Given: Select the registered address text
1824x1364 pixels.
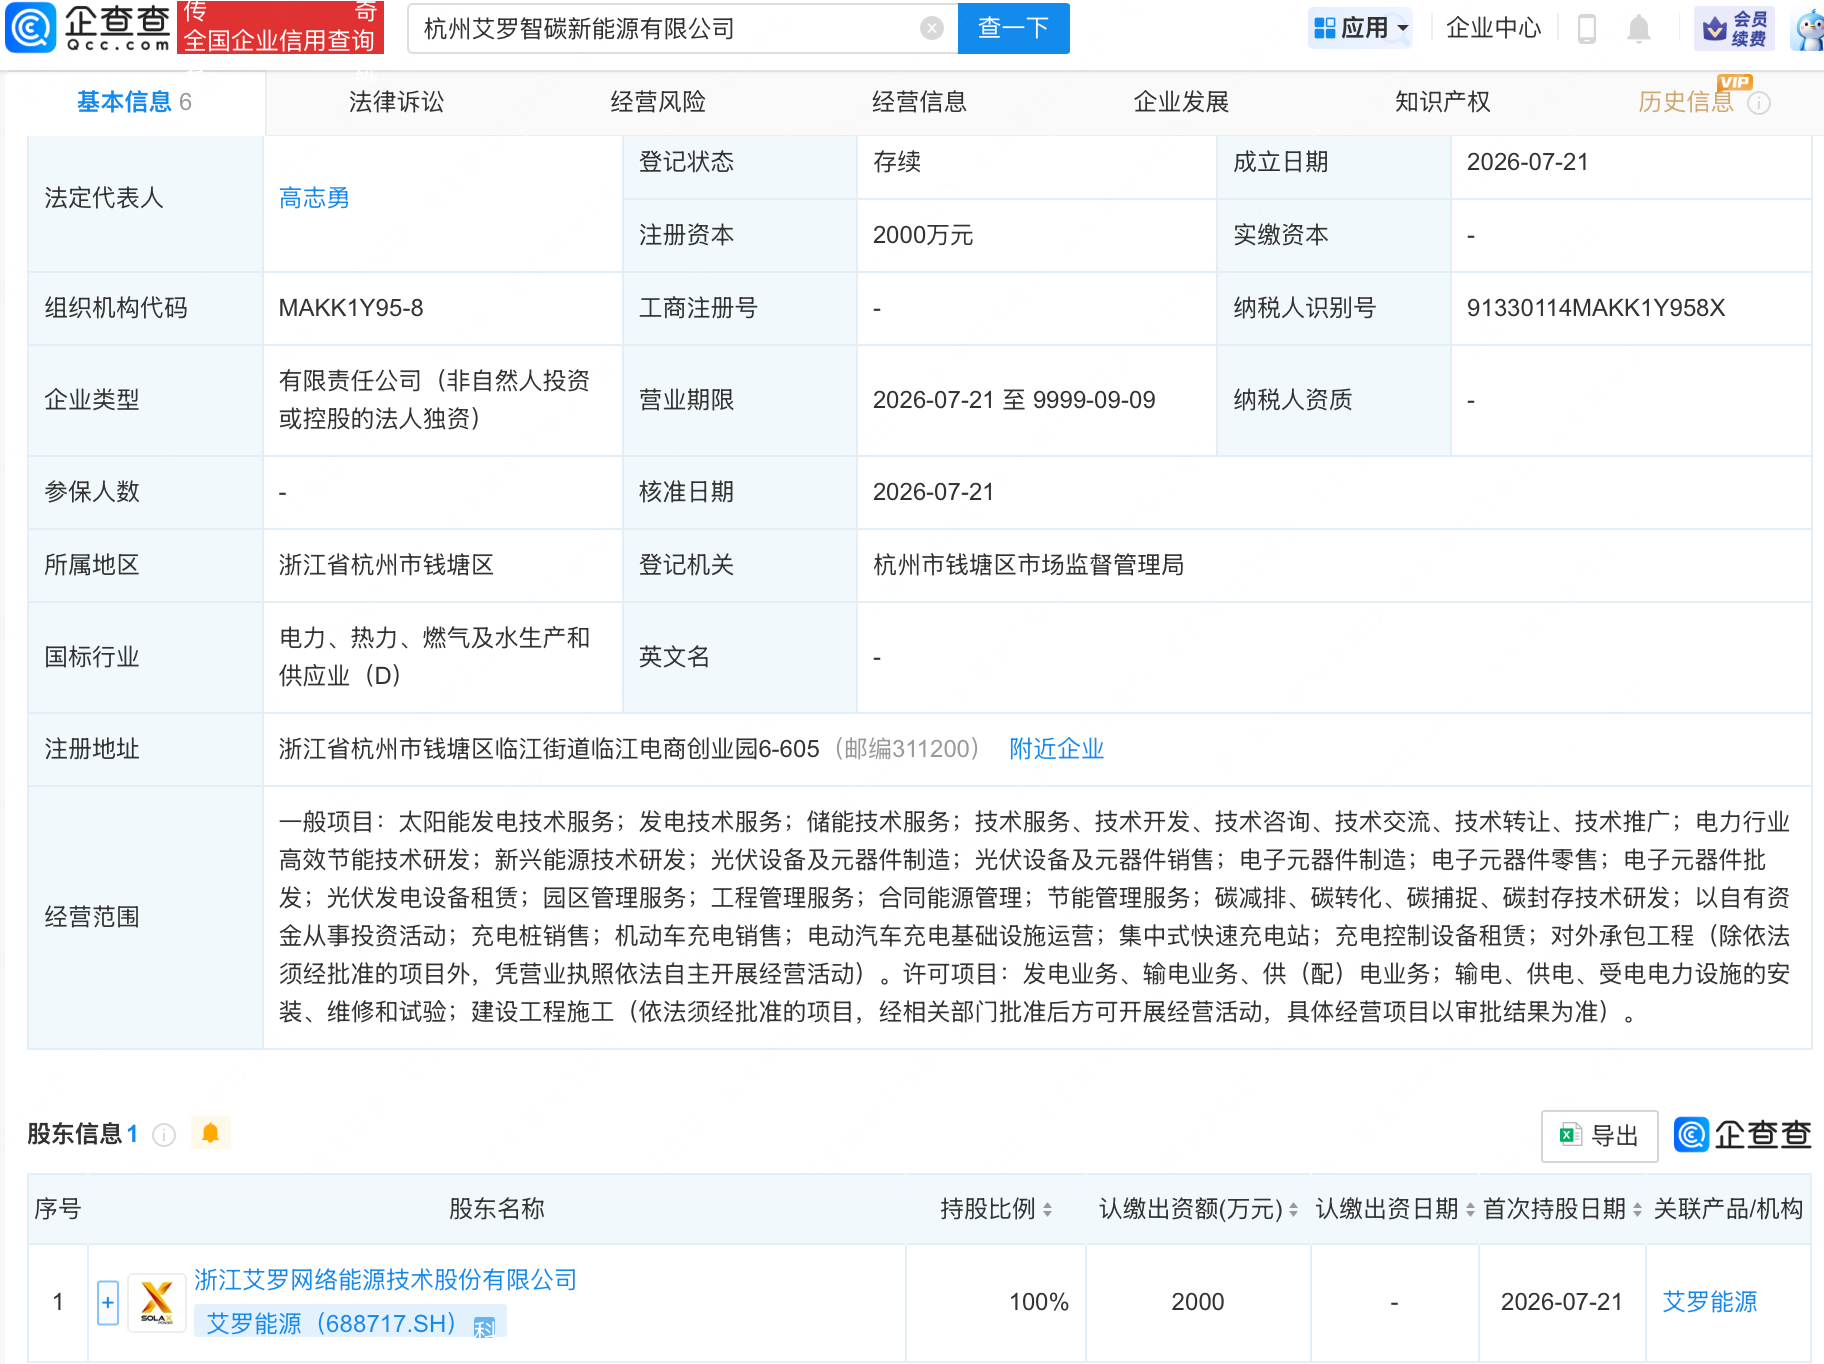Looking at the screenshot, I should click(549, 749).
